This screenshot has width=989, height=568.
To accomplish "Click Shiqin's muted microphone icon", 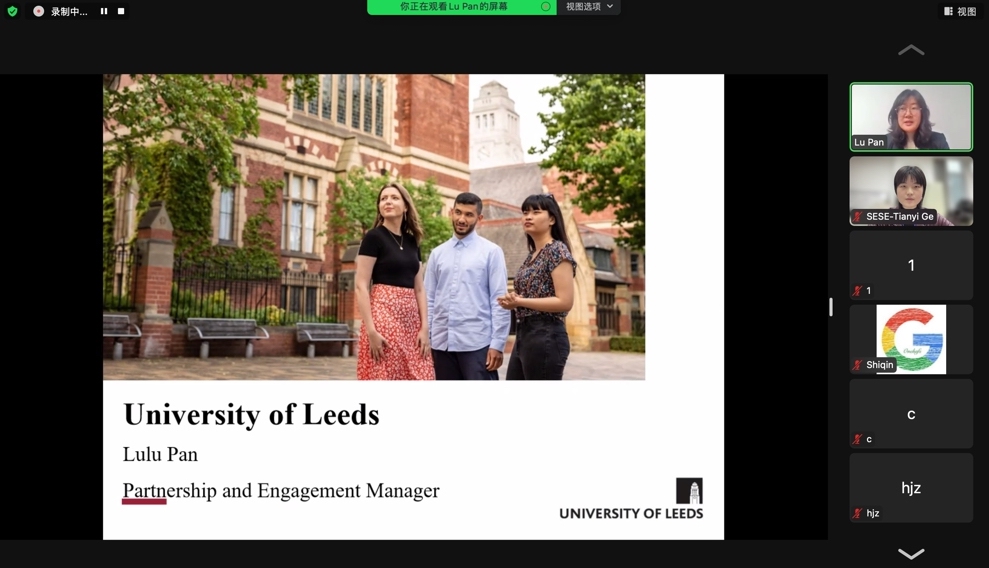I will 857,365.
